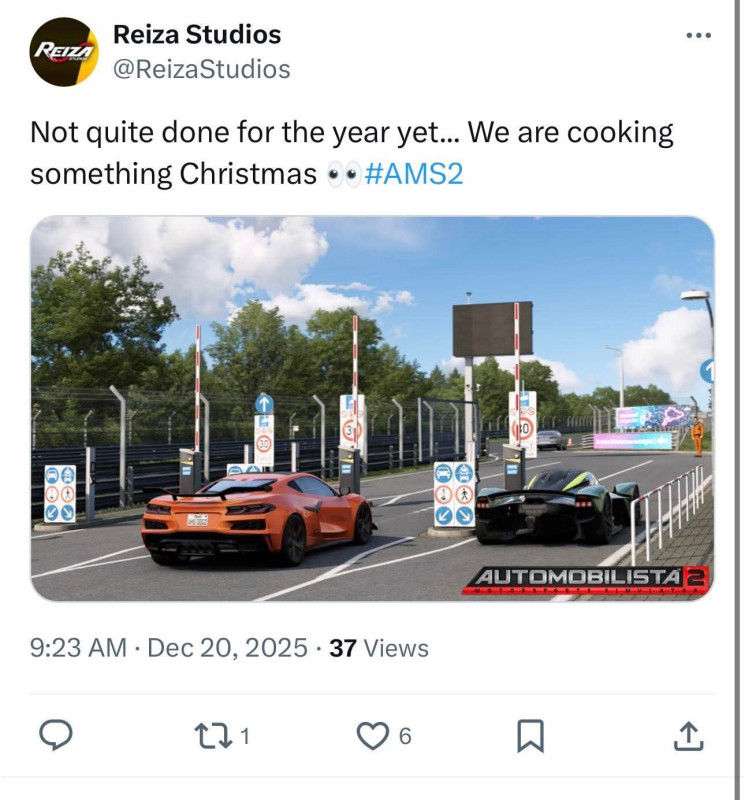This screenshot has height=800, width=745.
Task: Repost the tweet with retweet icon
Action: 213,736
